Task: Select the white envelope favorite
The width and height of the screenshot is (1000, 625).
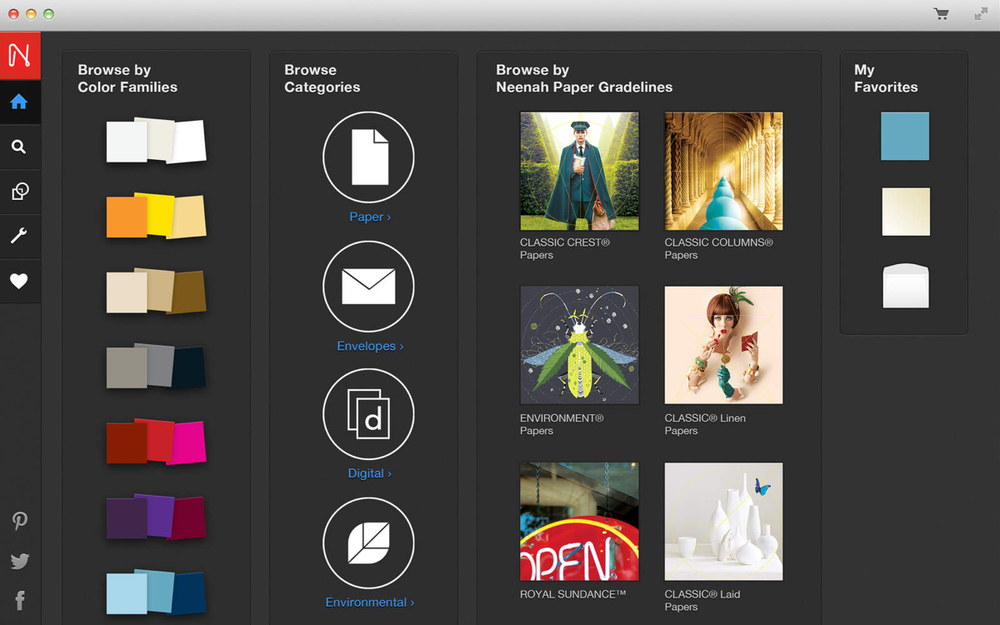Action: coord(906,286)
